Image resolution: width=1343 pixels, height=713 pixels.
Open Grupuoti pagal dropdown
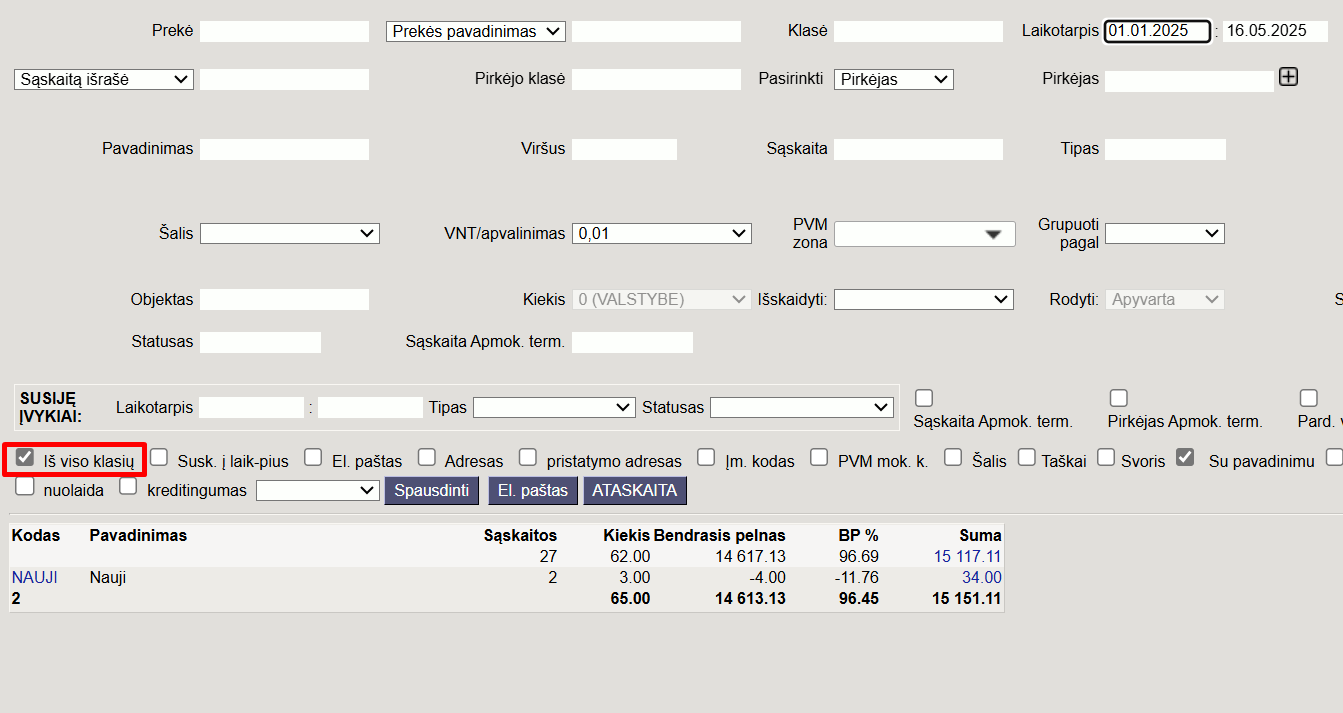click(x=1165, y=233)
